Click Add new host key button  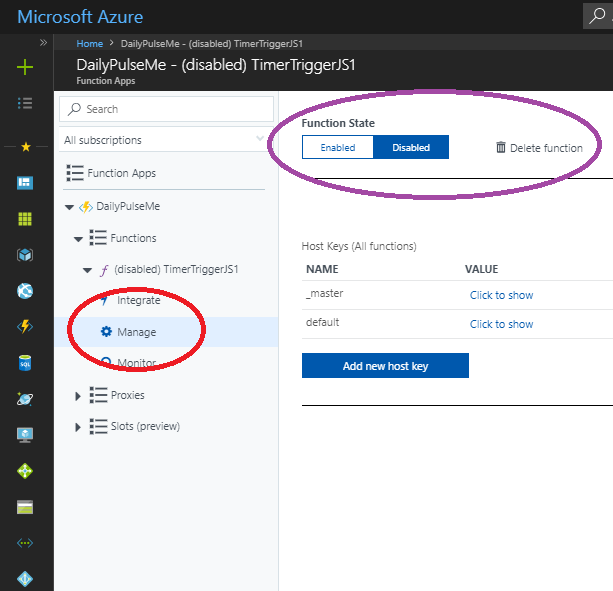pos(385,365)
